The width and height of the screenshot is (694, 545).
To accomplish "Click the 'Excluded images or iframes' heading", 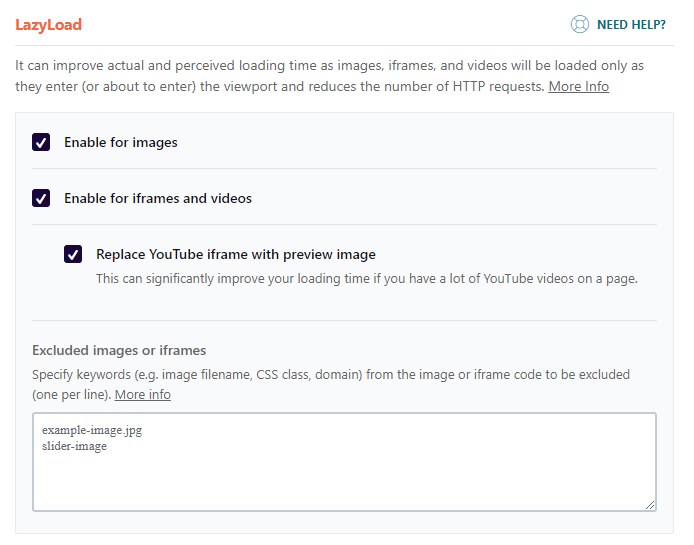I will (x=119, y=350).
